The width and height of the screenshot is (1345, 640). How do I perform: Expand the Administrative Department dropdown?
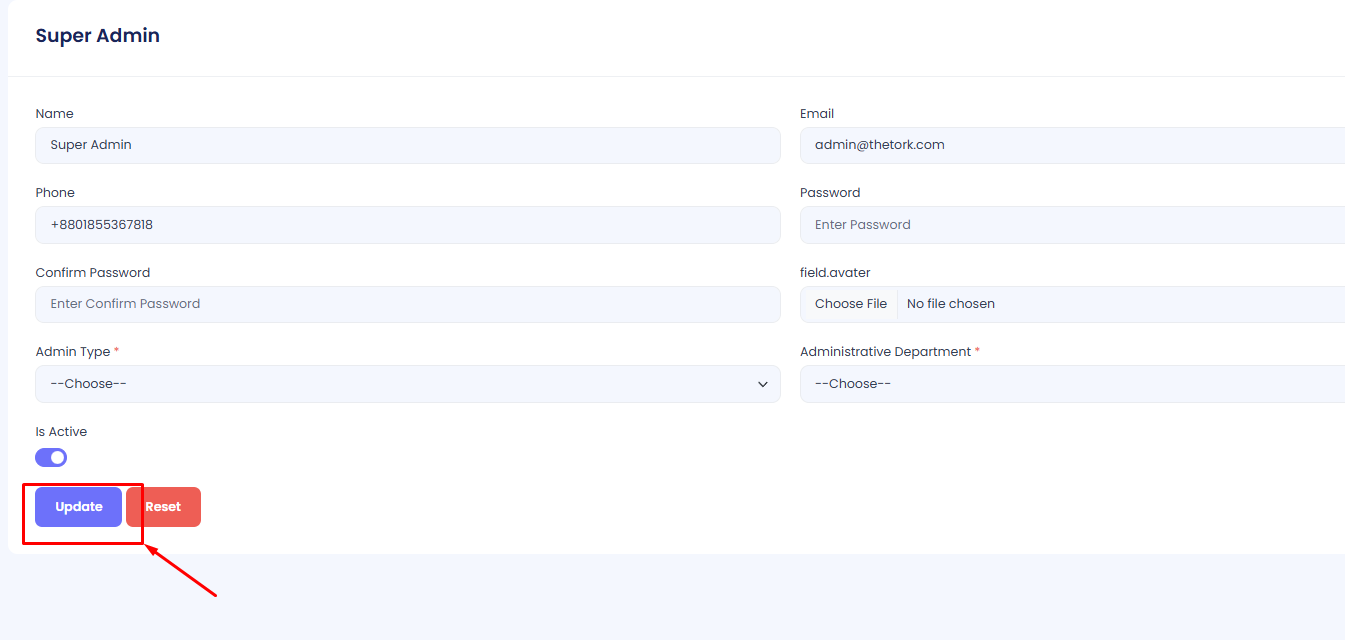click(1070, 384)
